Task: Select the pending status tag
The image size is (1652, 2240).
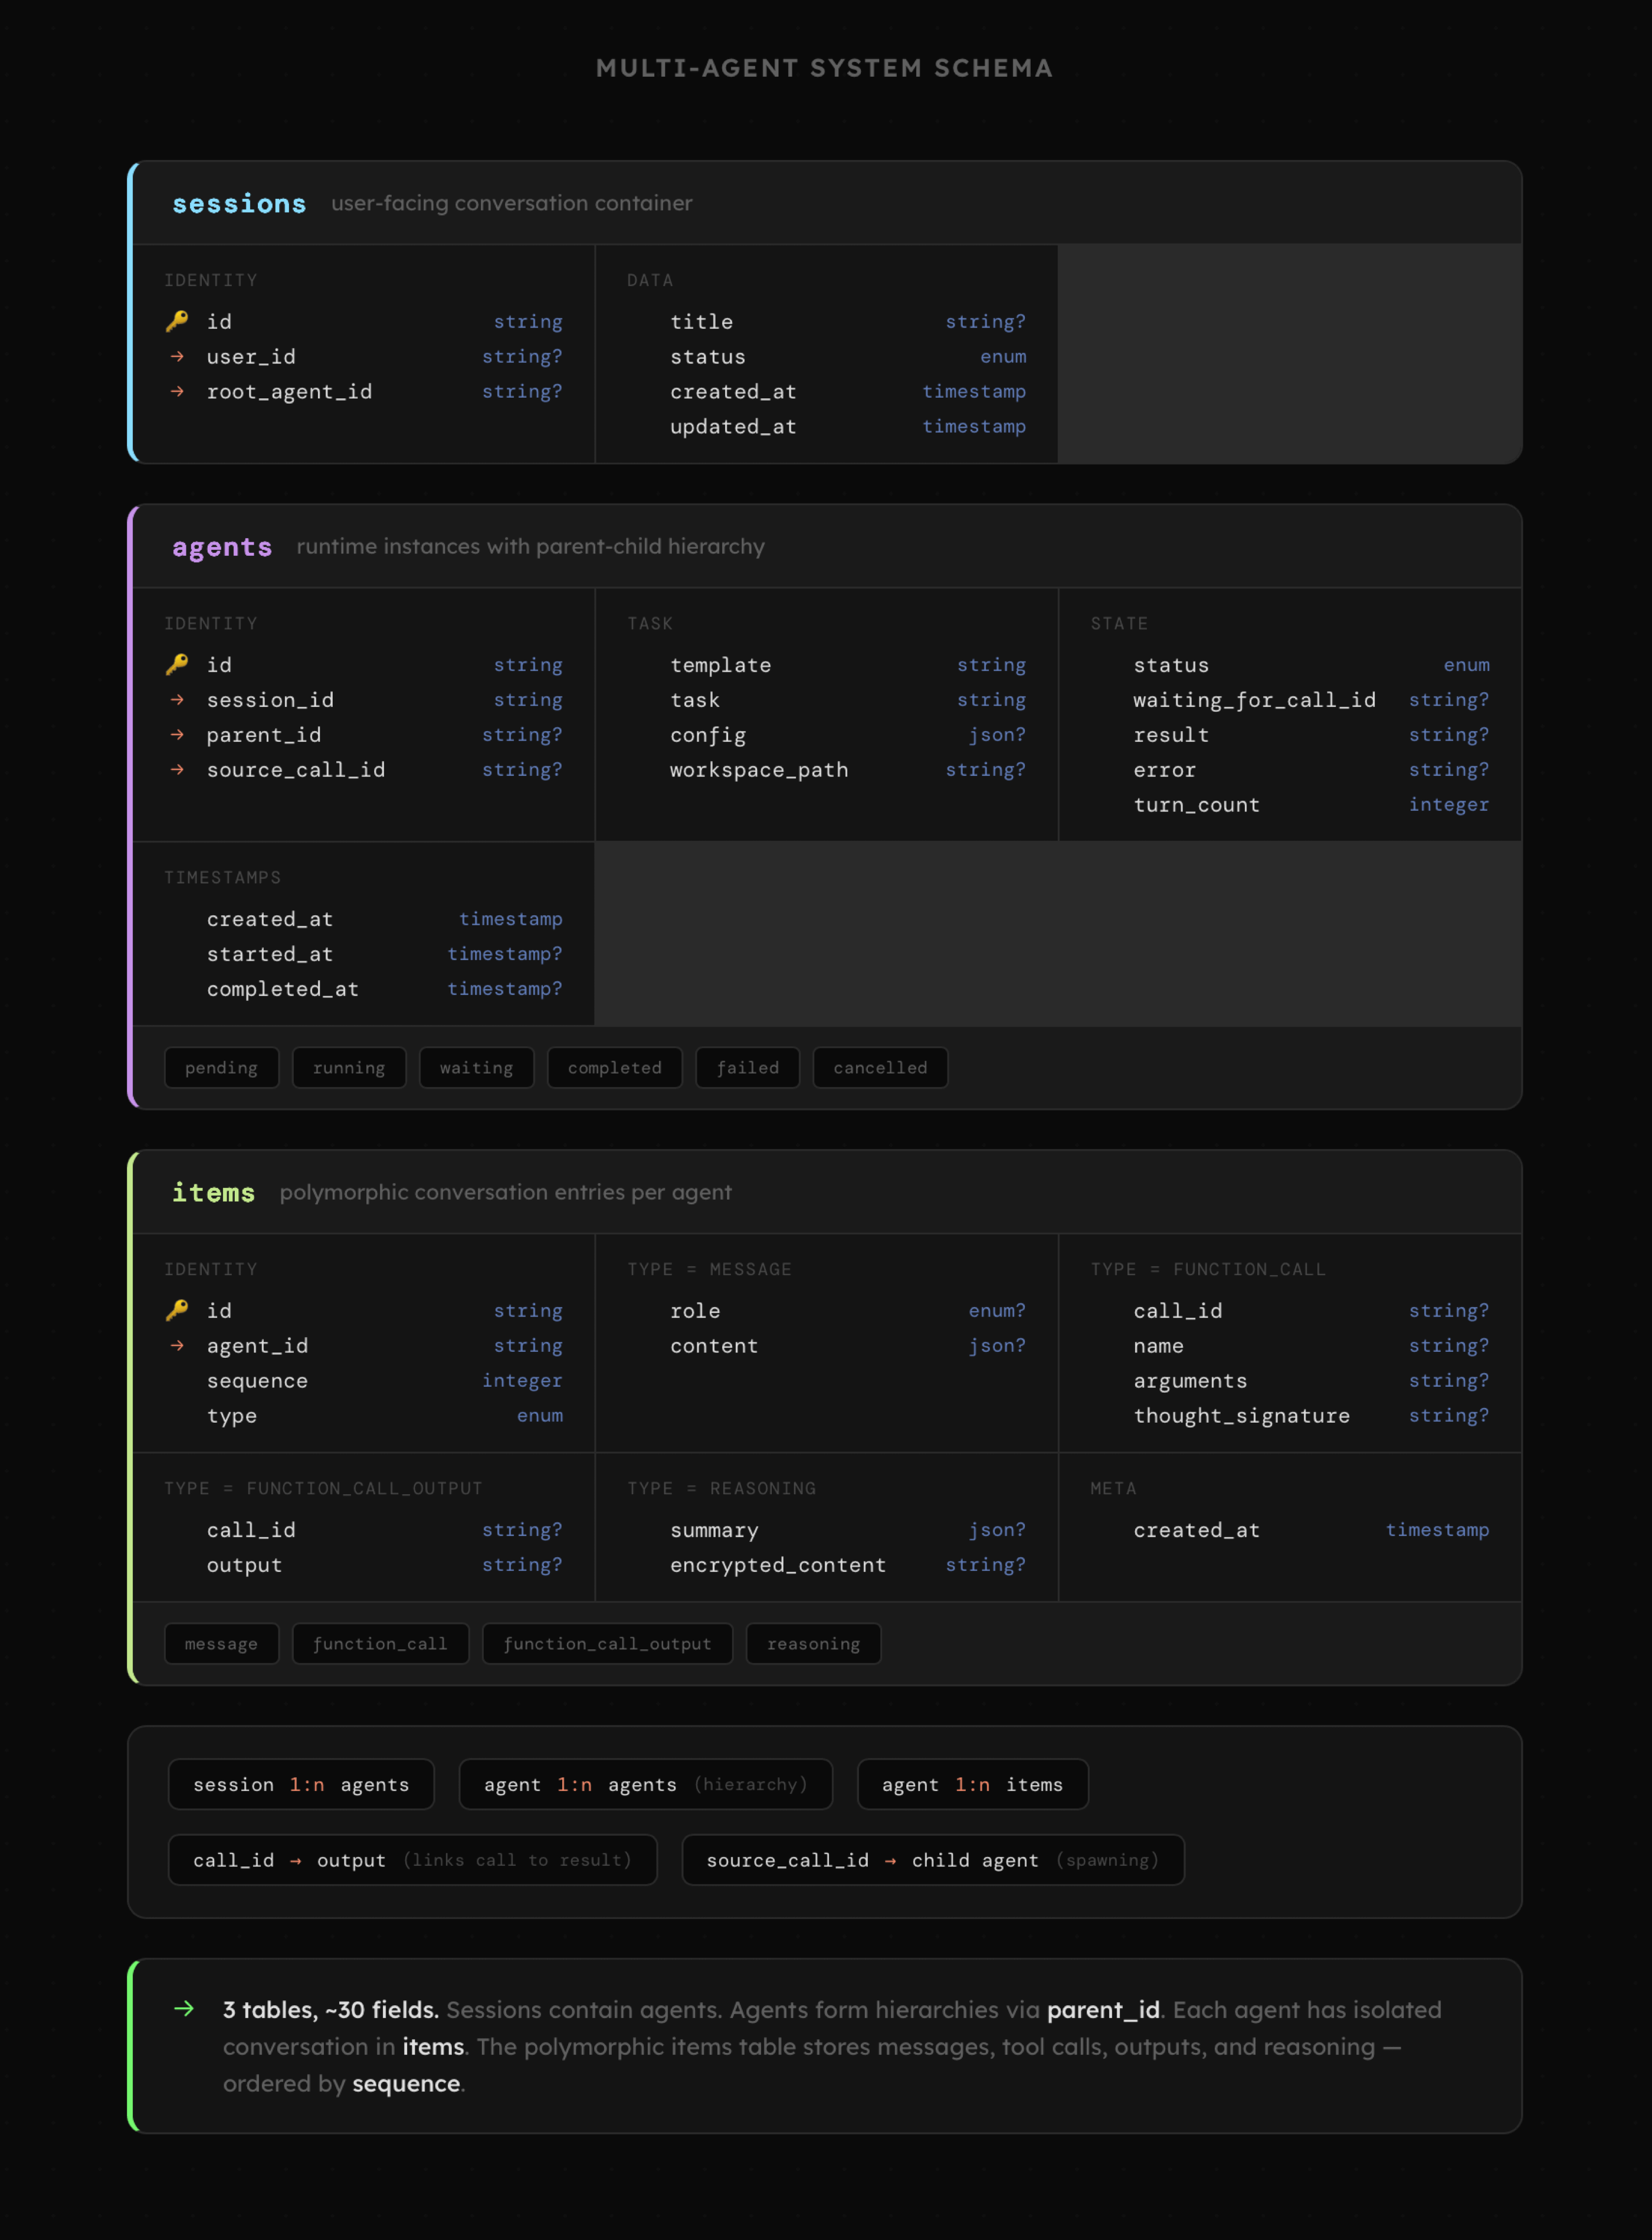Action: click(221, 1068)
